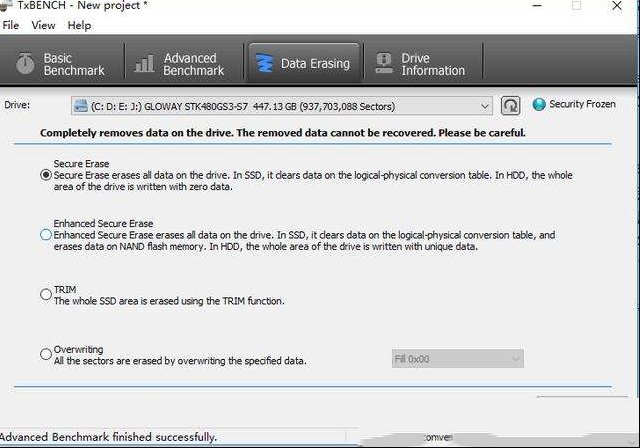Image resolution: width=640 pixels, height=448 pixels.
Task: Expand the Drive selection dropdown arrow
Action: point(484,106)
